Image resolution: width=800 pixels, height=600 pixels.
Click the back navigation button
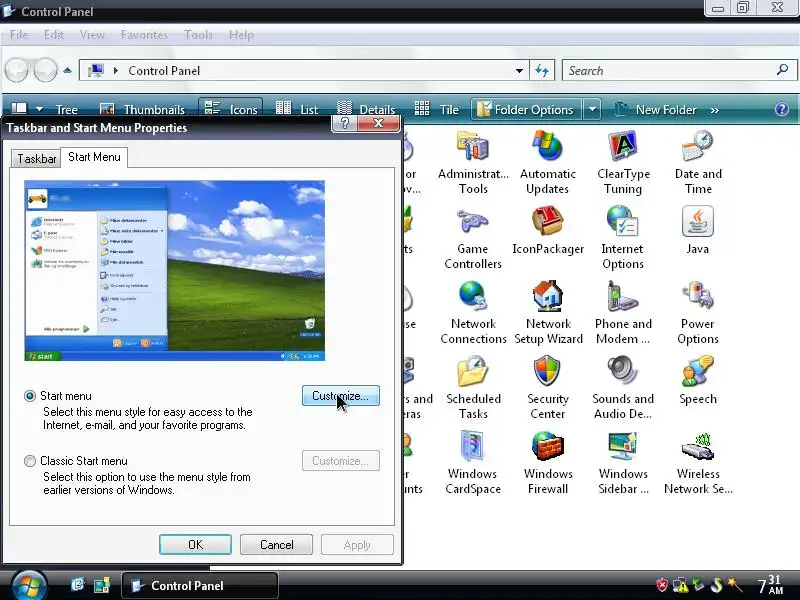pos(17,70)
